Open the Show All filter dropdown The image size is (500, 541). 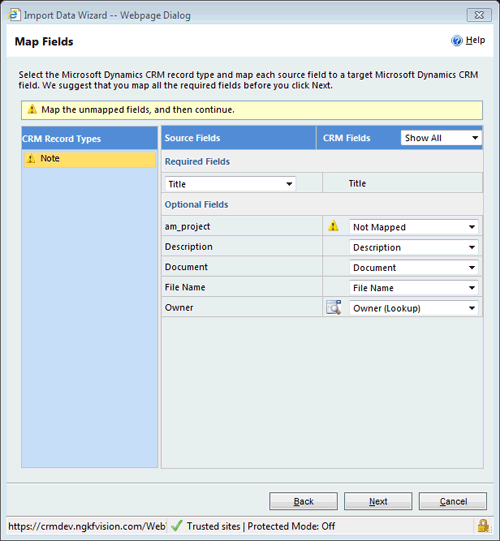(441, 138)
